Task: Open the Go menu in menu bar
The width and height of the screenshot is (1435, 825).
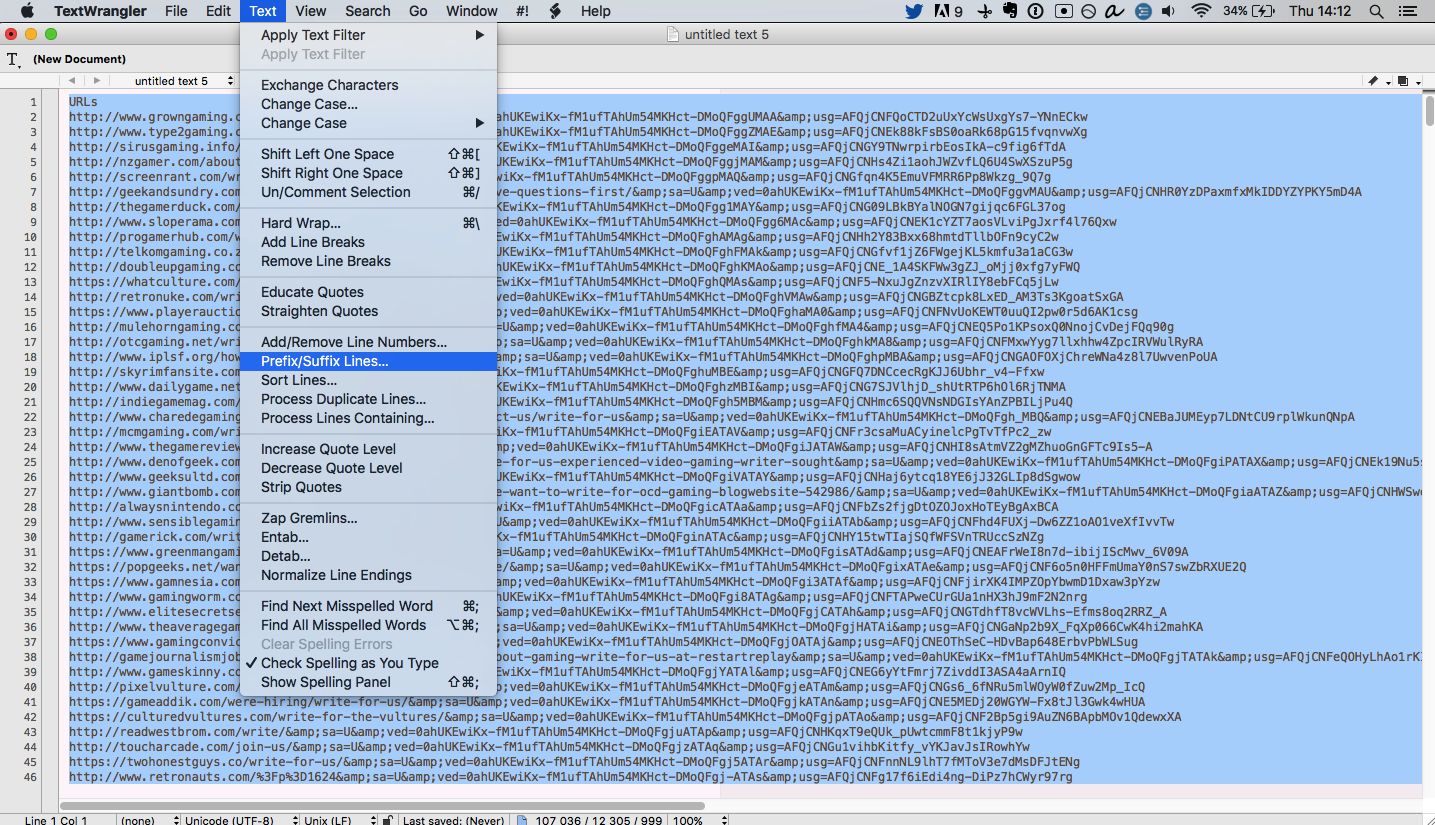Action: 418,11
